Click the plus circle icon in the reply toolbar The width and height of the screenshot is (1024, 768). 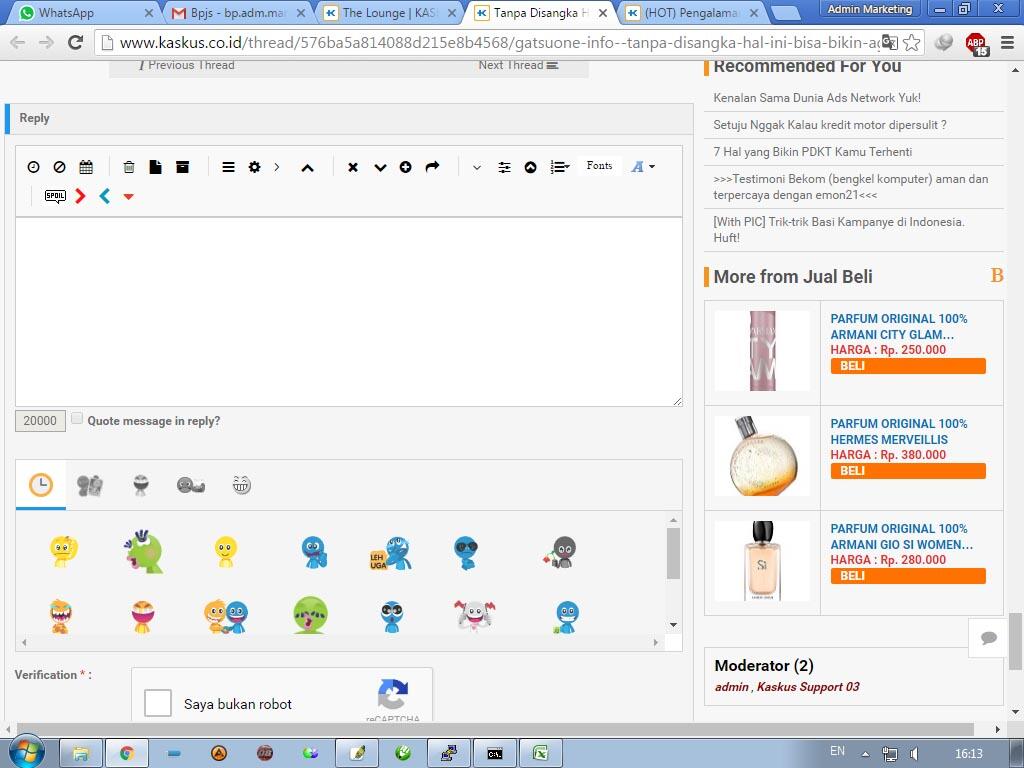(x=406, y=167)
